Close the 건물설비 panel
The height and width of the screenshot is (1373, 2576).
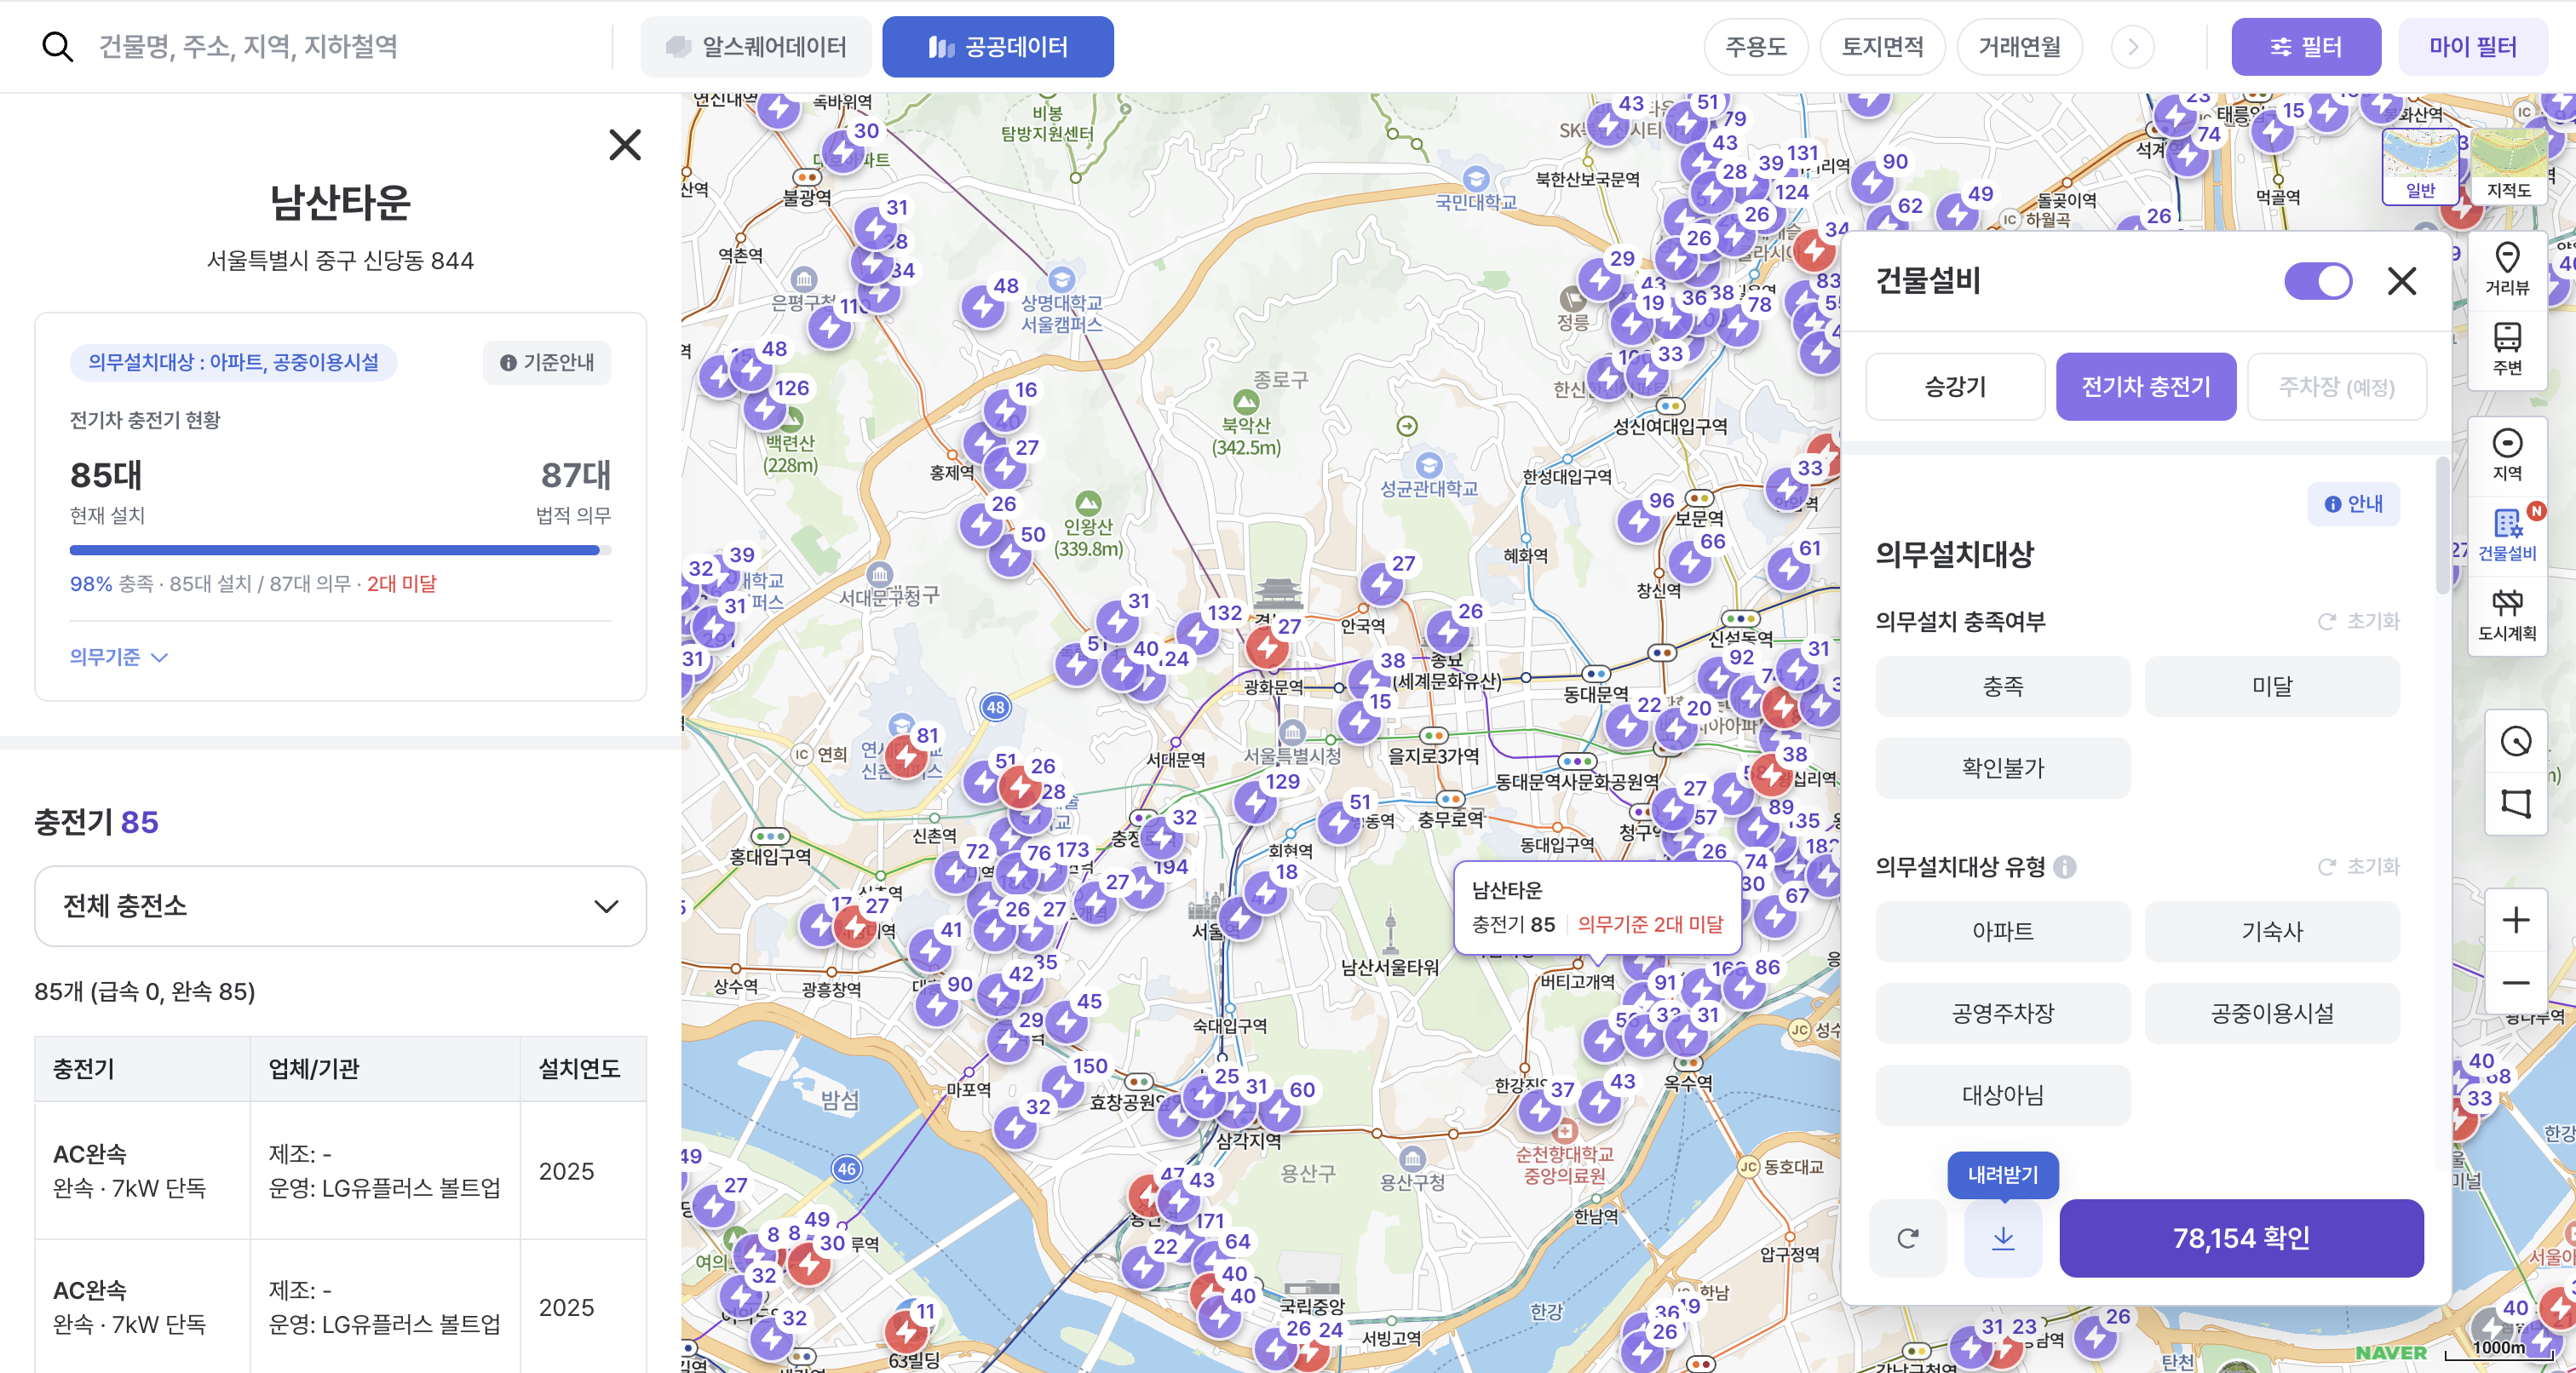[x=2401, y=281]
